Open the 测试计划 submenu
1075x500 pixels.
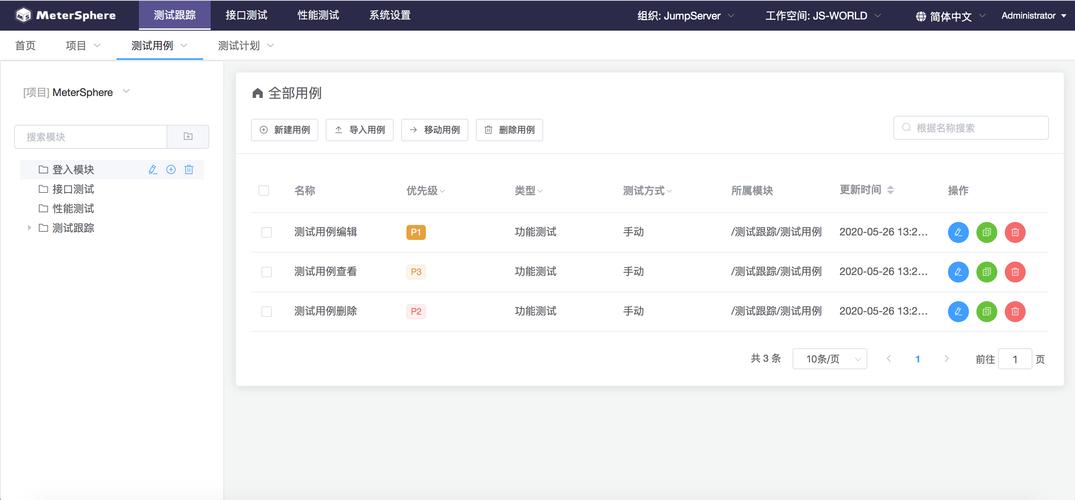[x=245, y=46]
